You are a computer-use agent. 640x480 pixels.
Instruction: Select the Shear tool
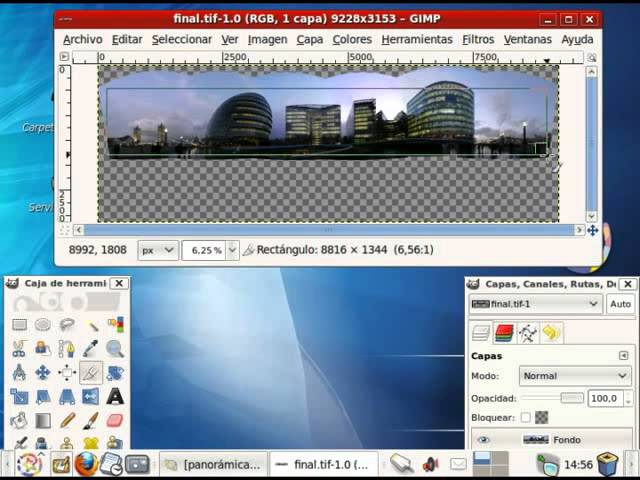[x=43, y=397]
